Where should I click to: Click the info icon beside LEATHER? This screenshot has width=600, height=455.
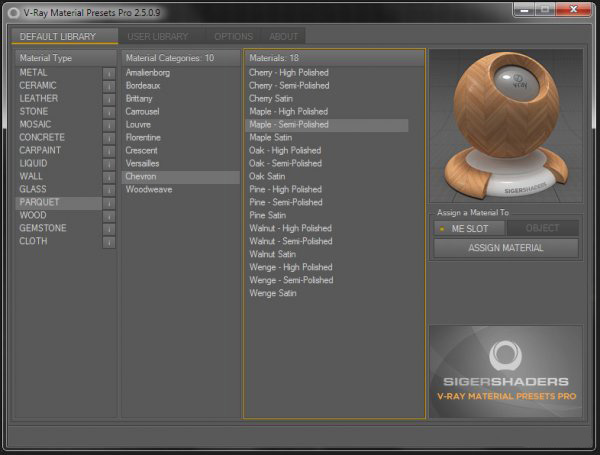109,99
